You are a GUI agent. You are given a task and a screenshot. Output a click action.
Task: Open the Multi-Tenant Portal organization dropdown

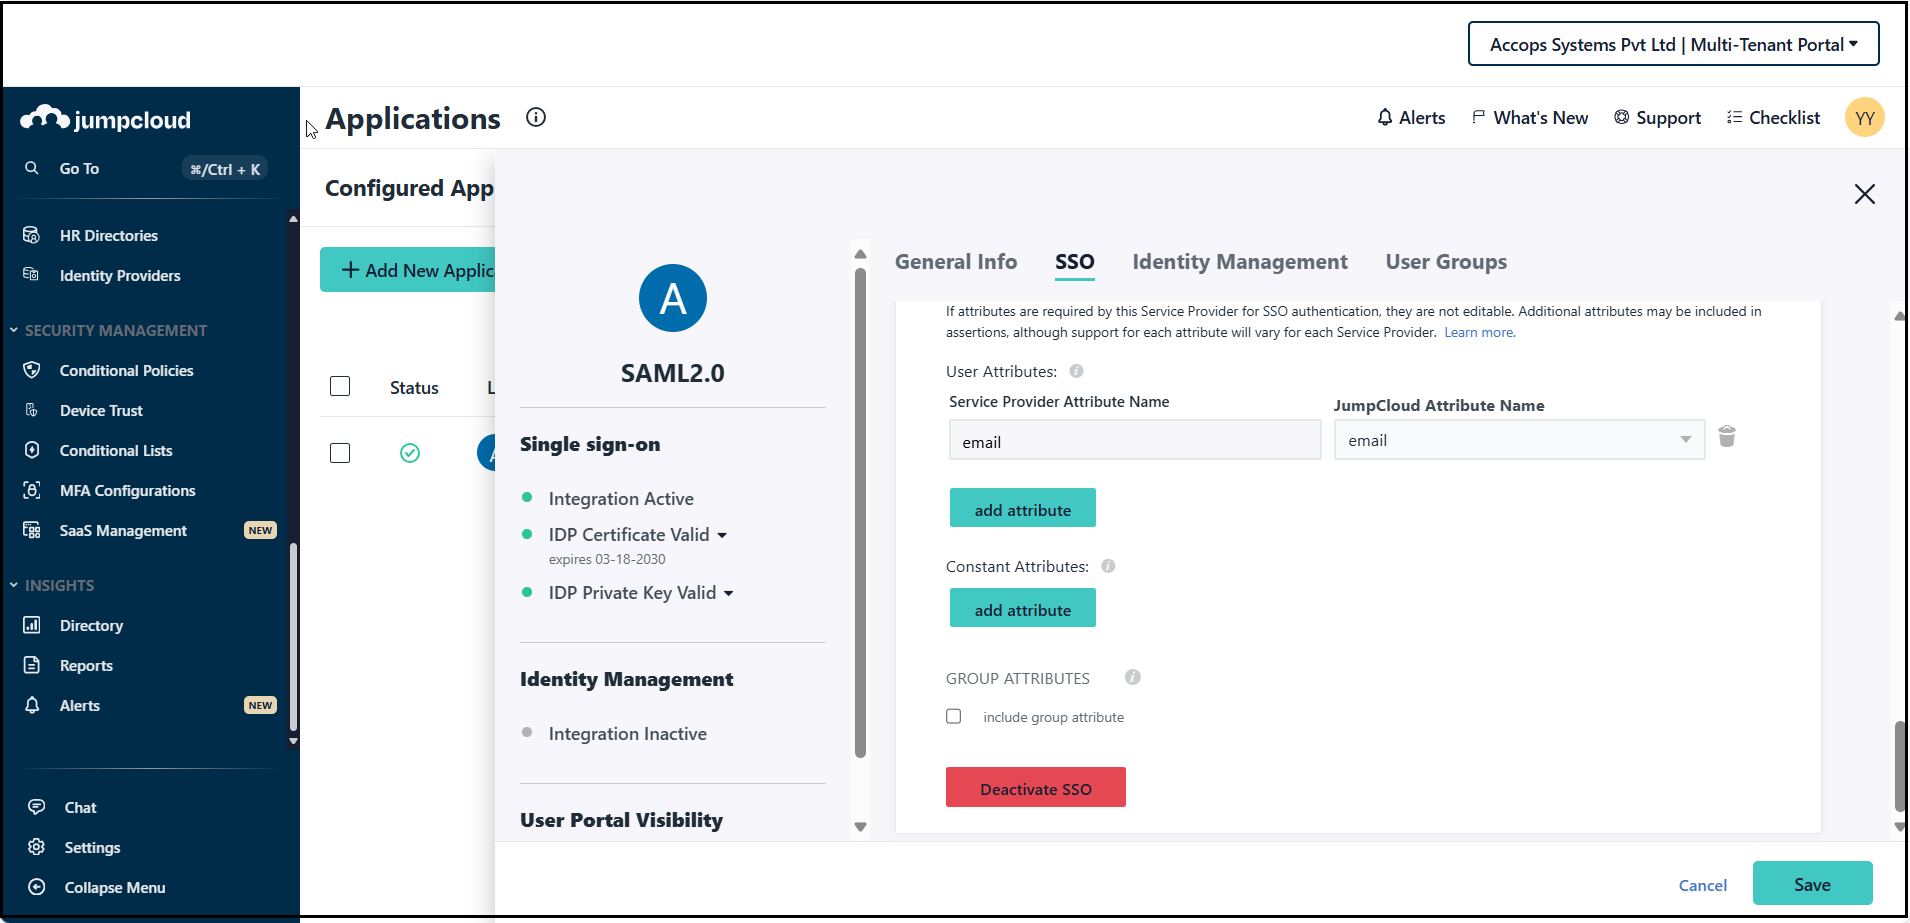(x=1673, y=45)
